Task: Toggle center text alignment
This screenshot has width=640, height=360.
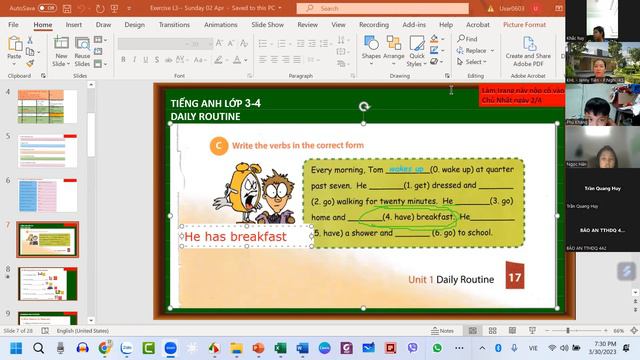Action: pos(274,60)
